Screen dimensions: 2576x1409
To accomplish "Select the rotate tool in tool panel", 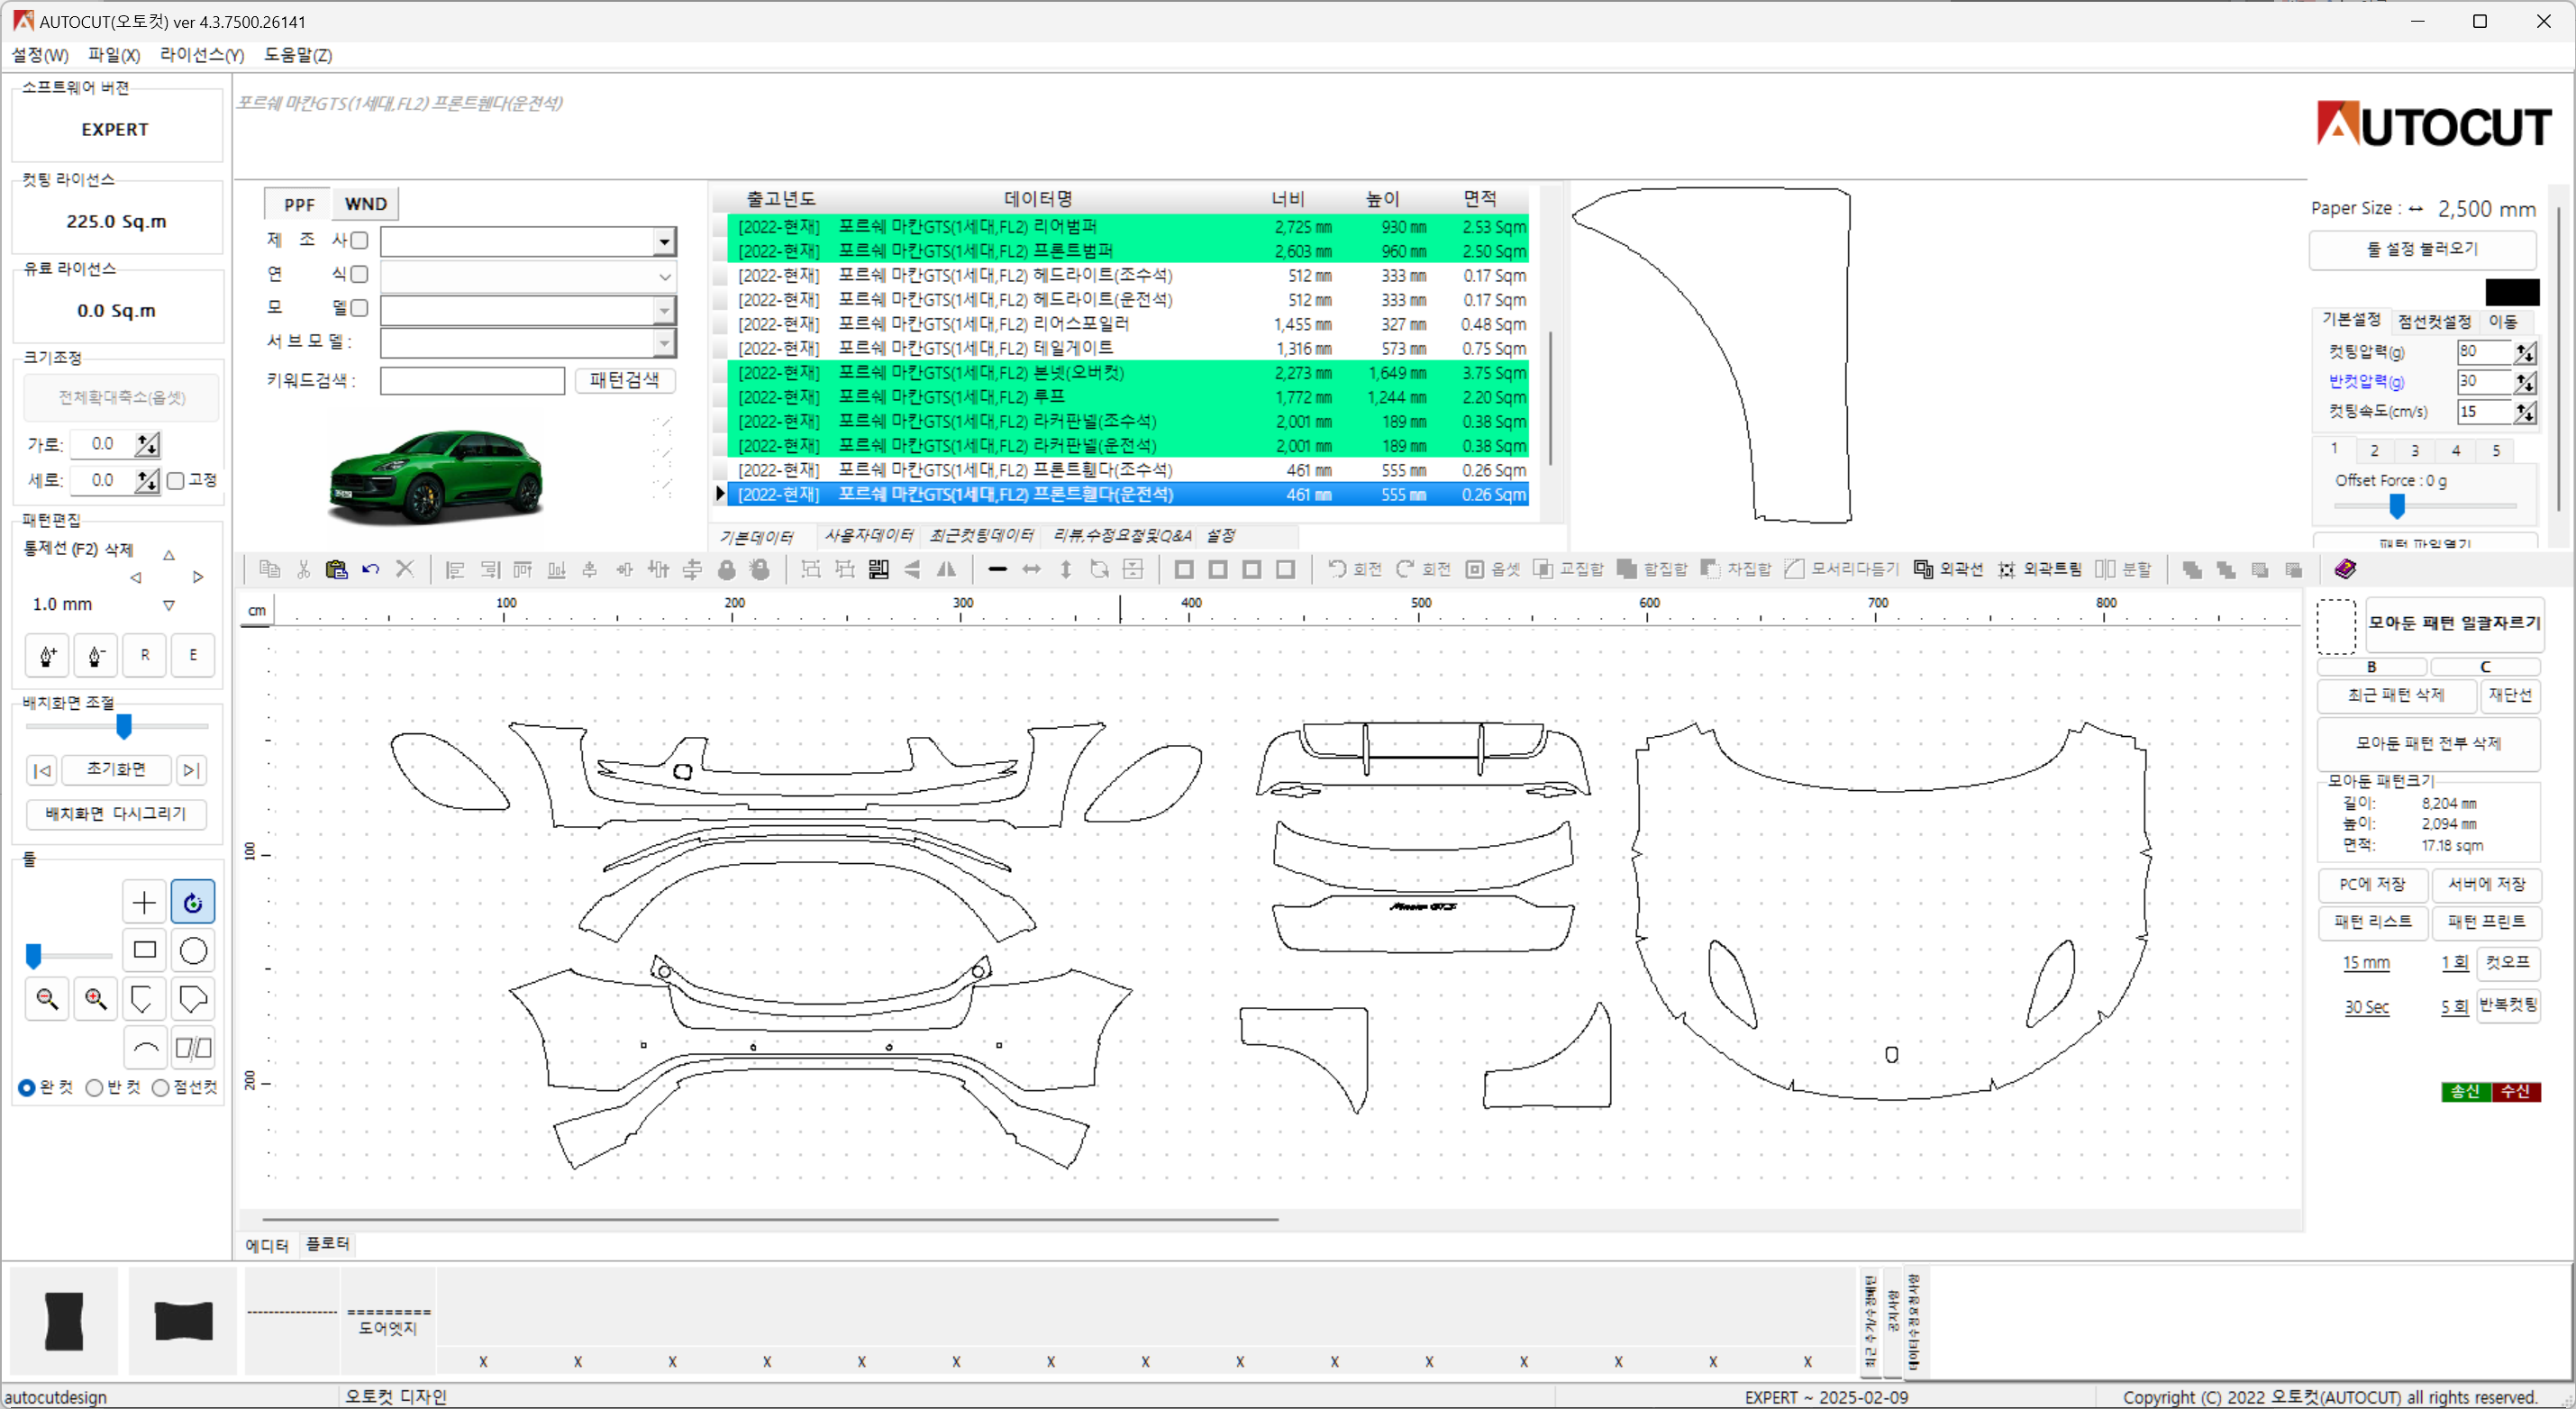I will point(193,902).
